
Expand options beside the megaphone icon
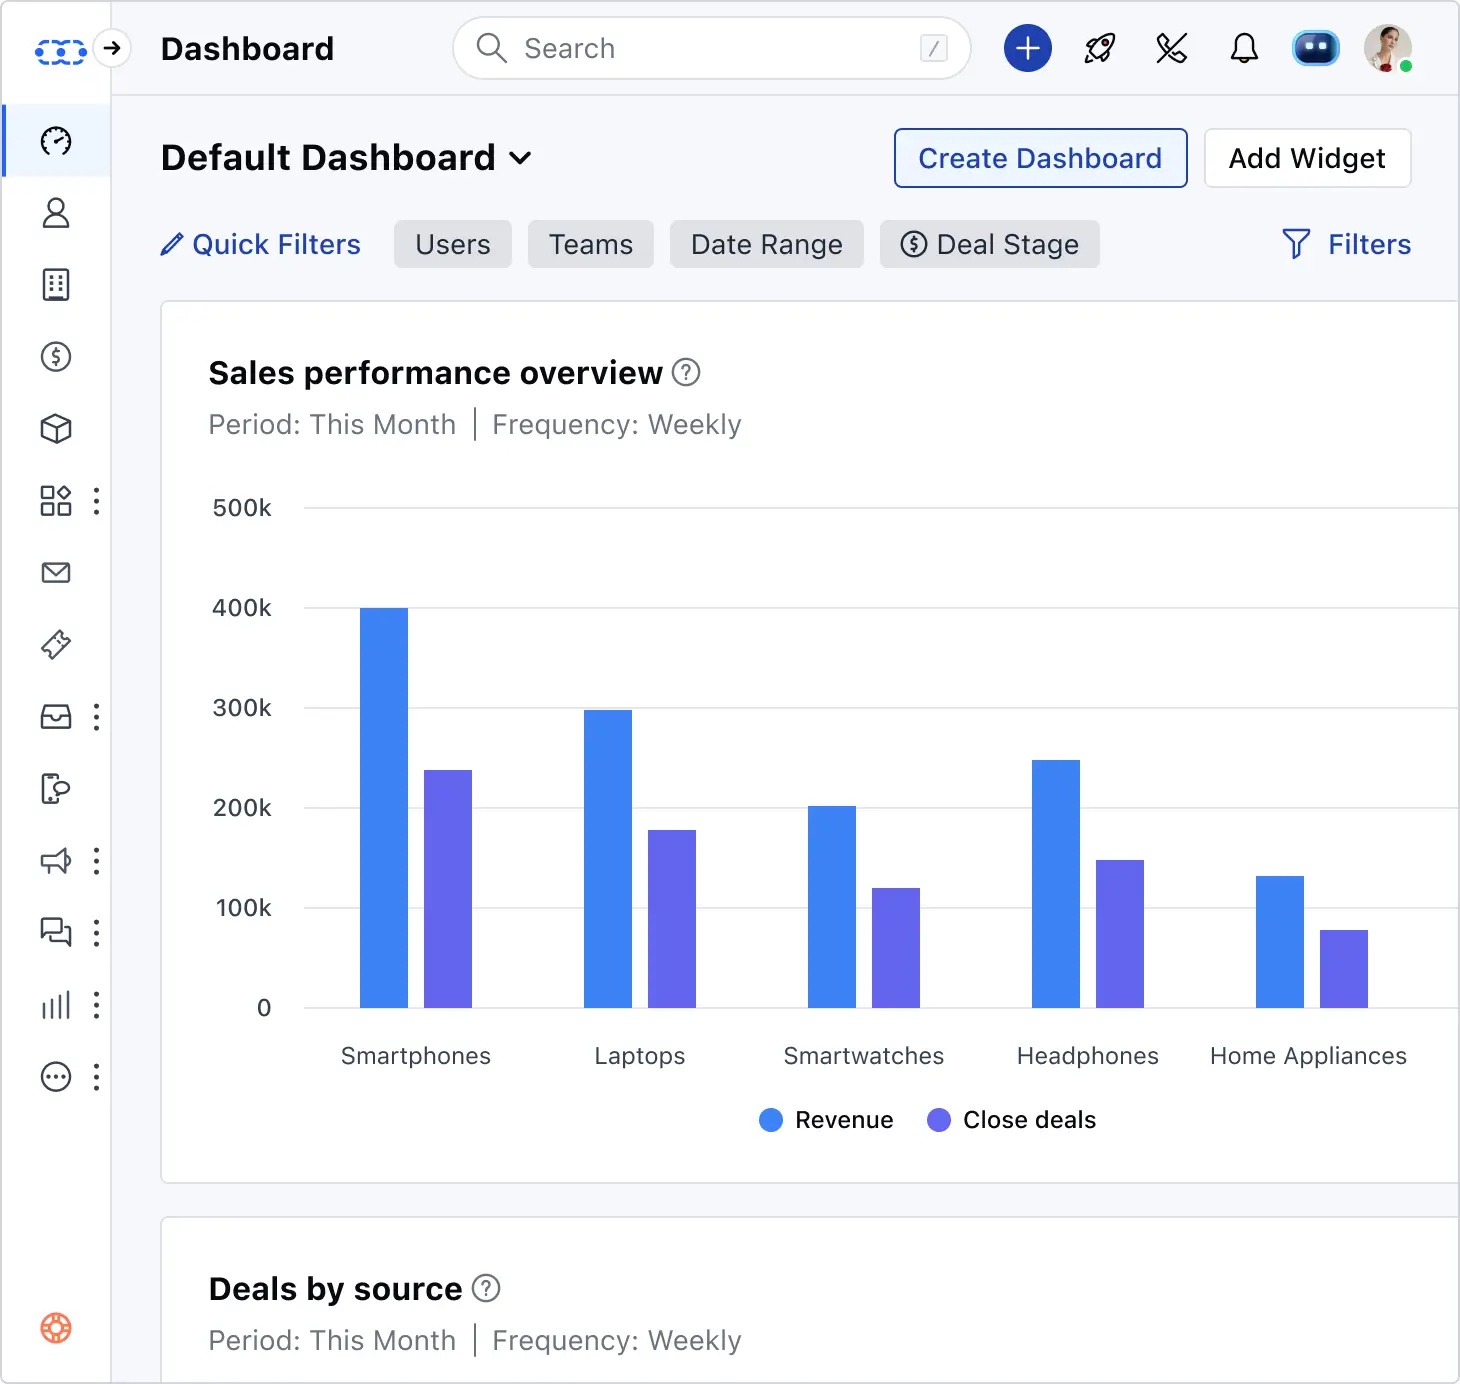[96, 861]
